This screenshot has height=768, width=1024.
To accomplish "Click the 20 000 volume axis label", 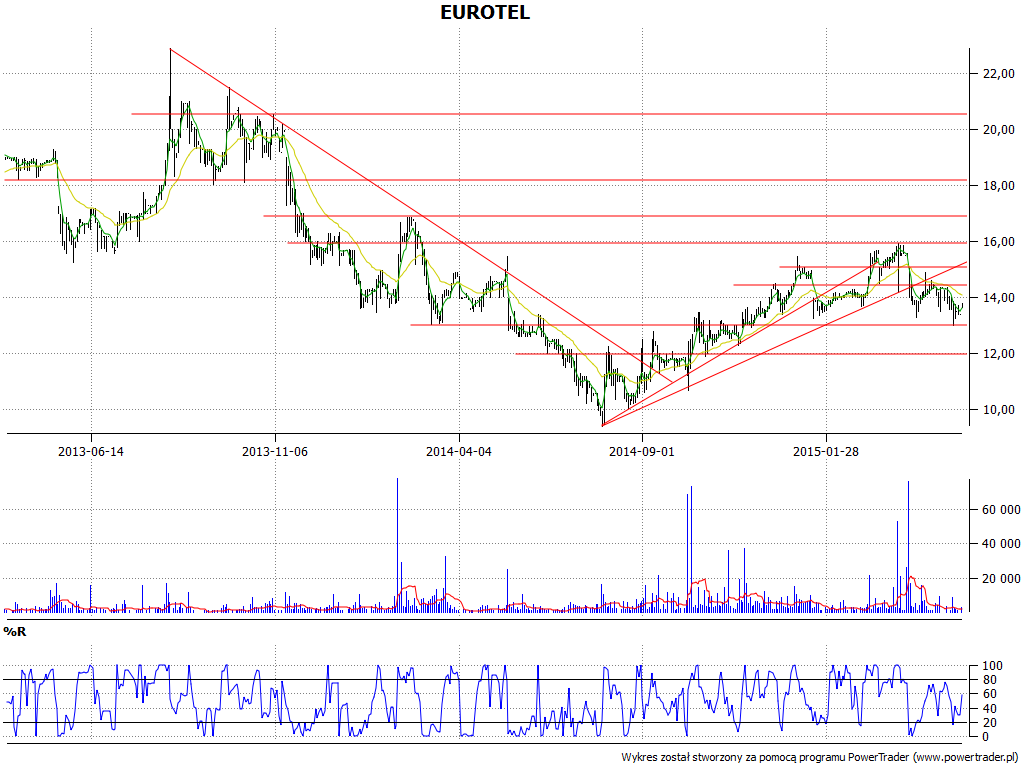I will pyautogui.click(x=1001, y=578).
